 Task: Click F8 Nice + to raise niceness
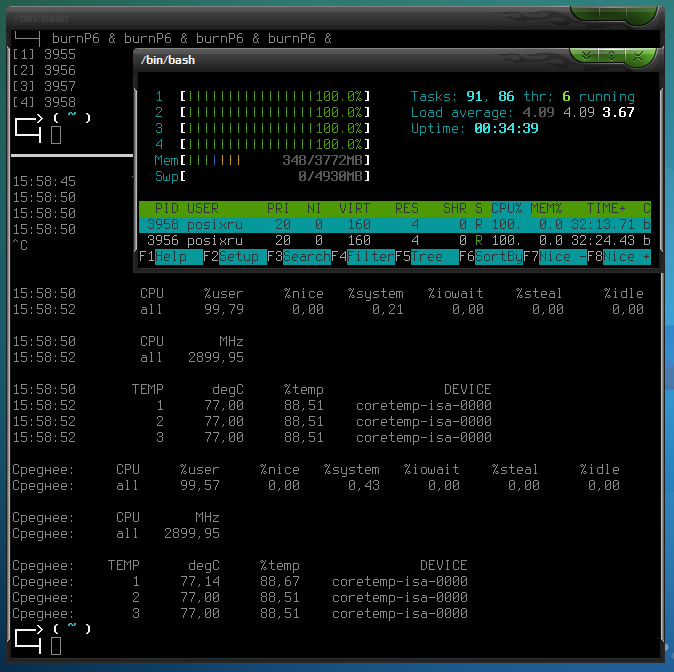[x=619, y=257]
